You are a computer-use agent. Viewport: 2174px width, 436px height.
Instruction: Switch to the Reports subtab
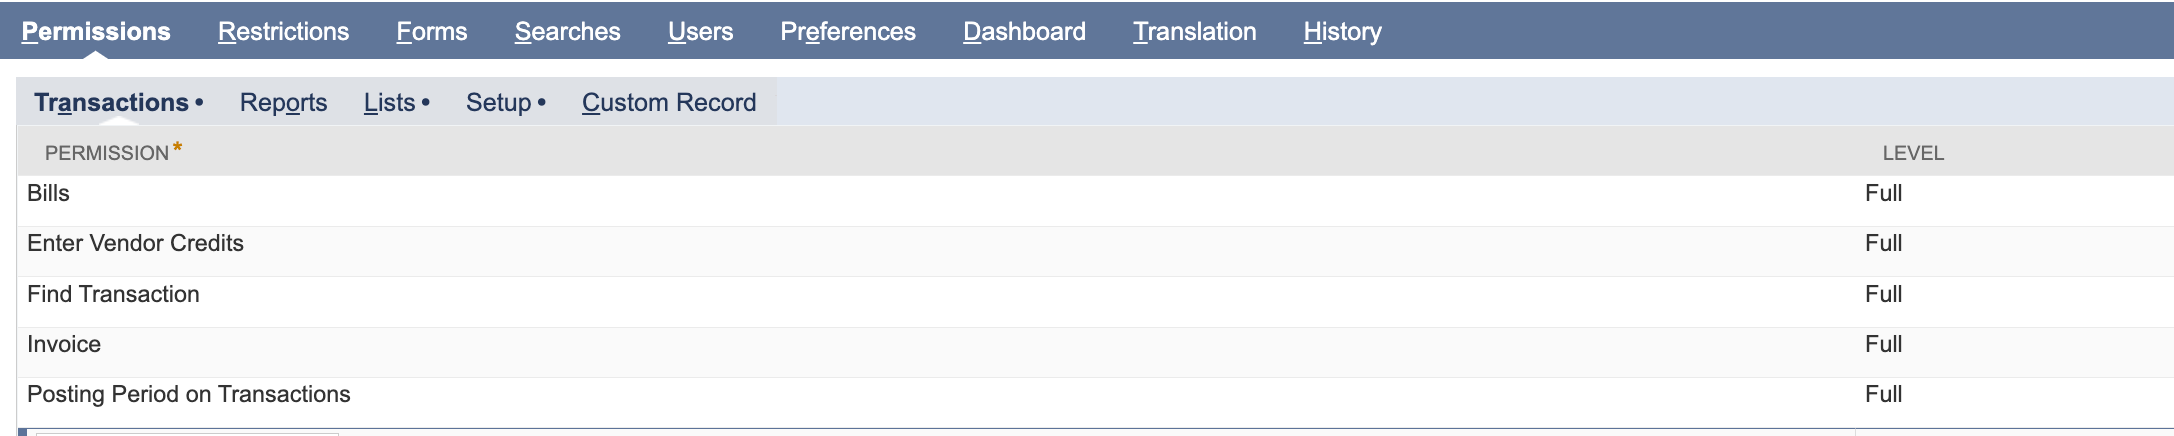[283, 103]
